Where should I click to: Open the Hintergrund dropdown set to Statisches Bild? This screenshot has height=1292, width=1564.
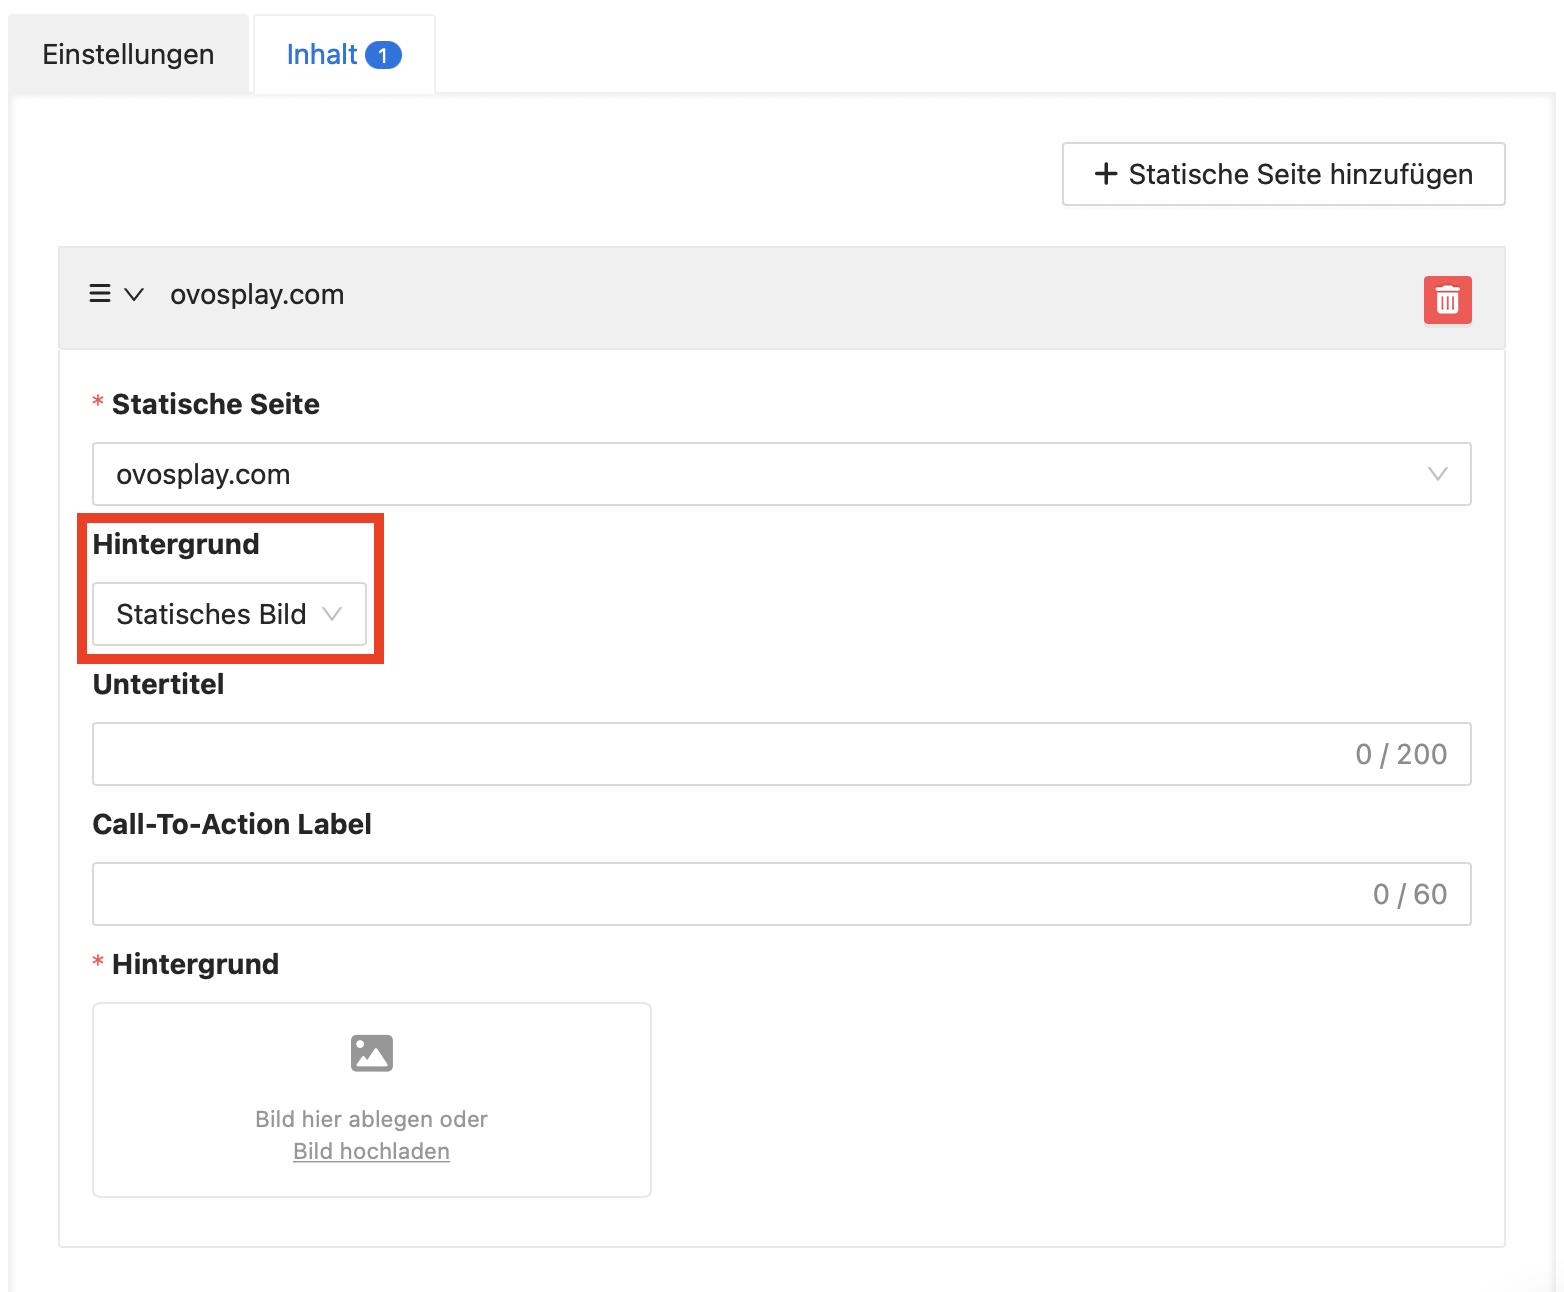pos(229,614)
